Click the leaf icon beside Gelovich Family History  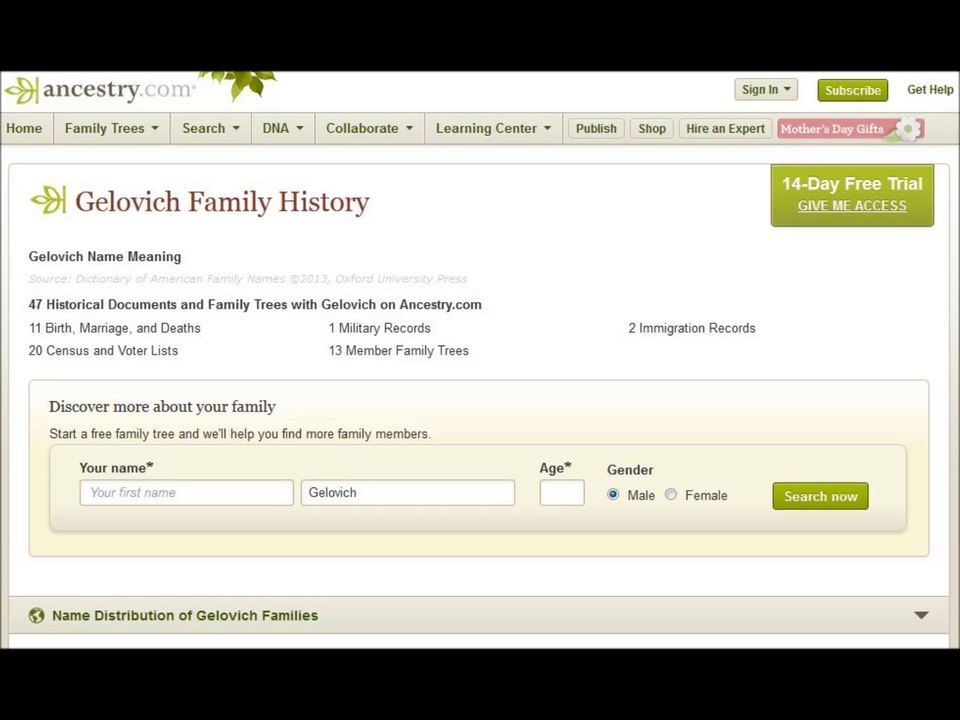48,200
